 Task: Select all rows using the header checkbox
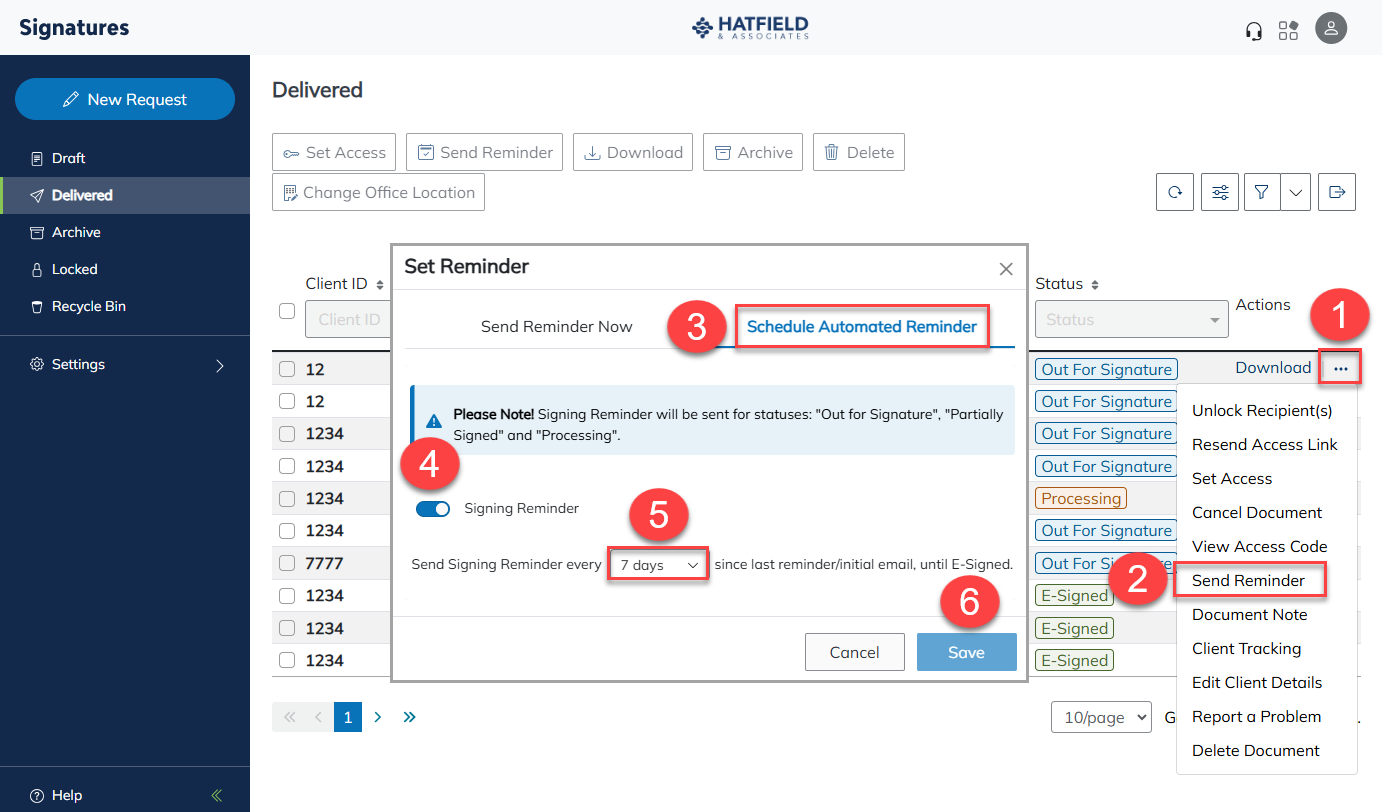click(x=285, y=310)
